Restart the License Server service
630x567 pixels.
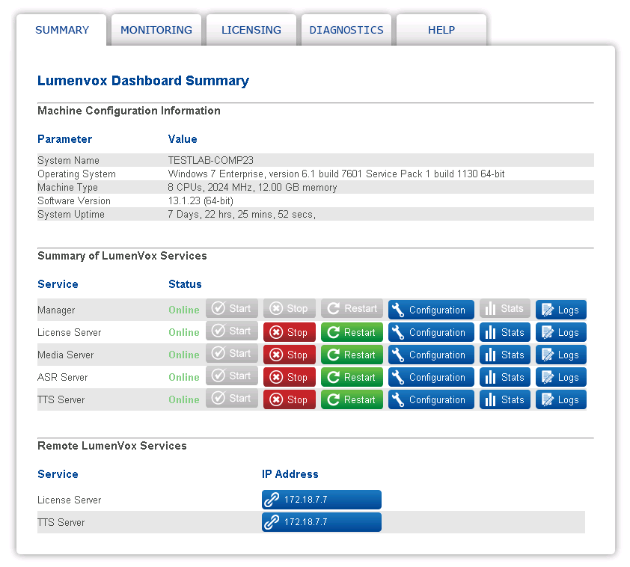[352, 332]
